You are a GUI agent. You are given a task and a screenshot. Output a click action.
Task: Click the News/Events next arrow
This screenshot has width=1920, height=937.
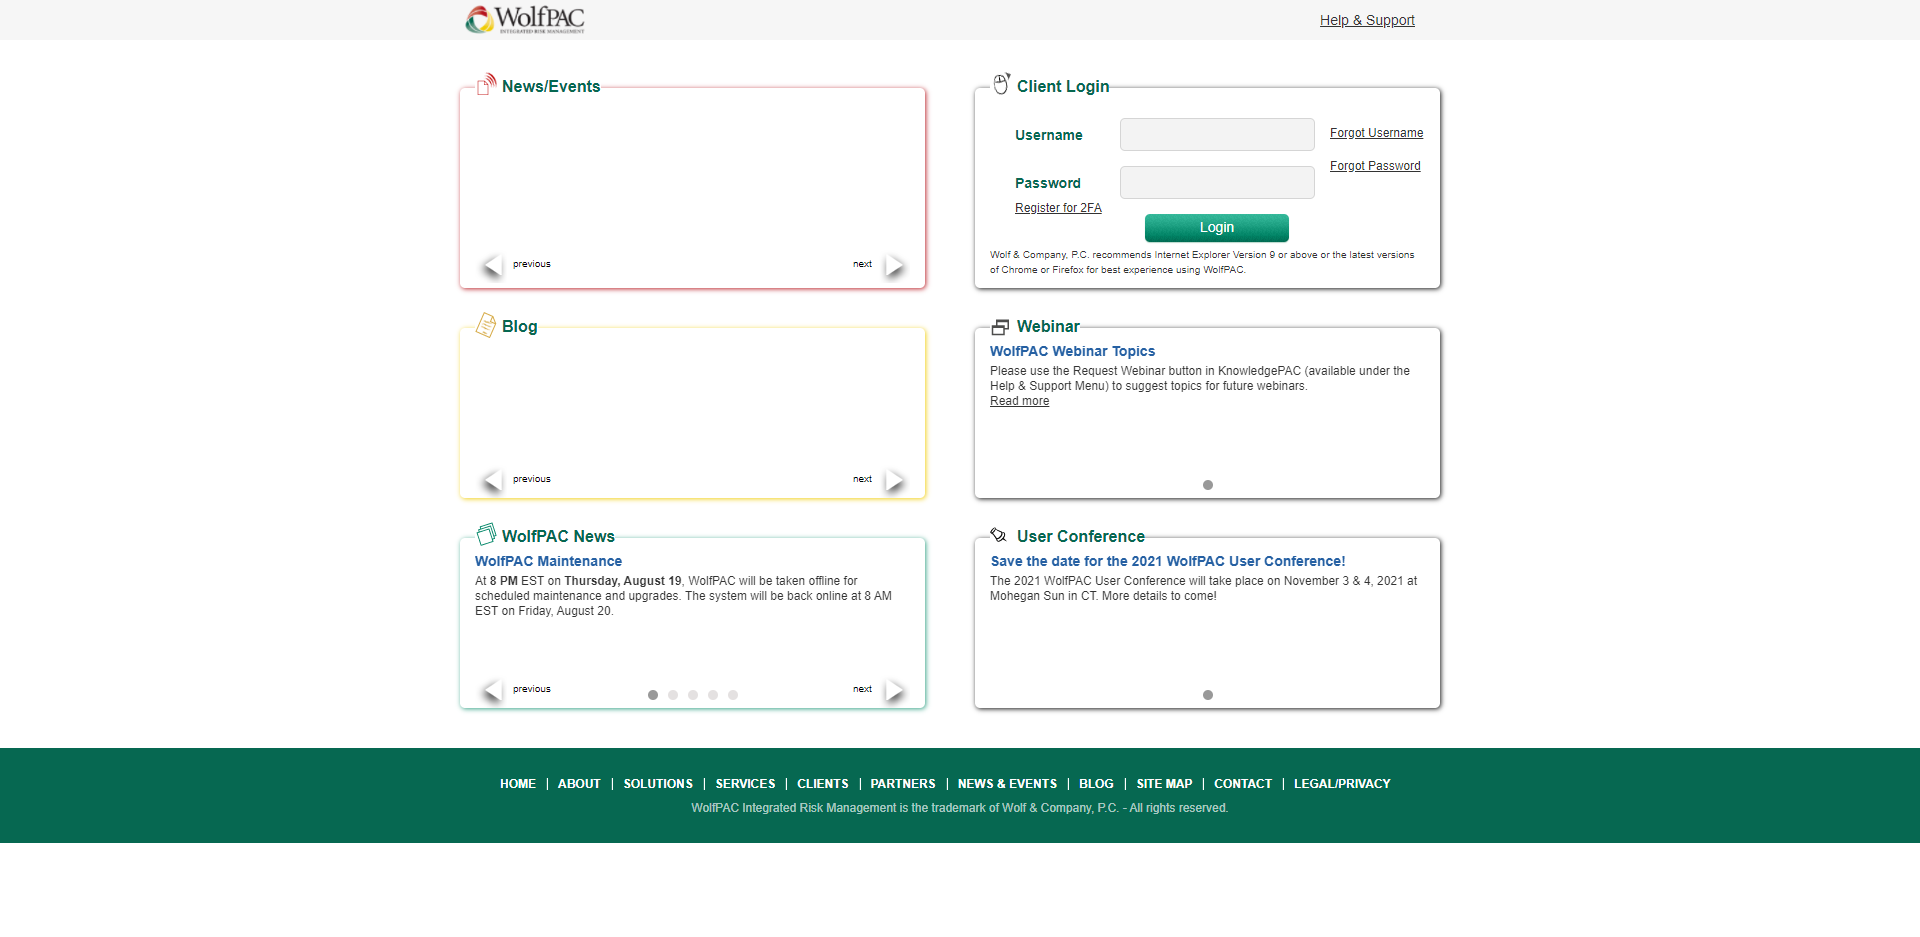pos(894,265)
